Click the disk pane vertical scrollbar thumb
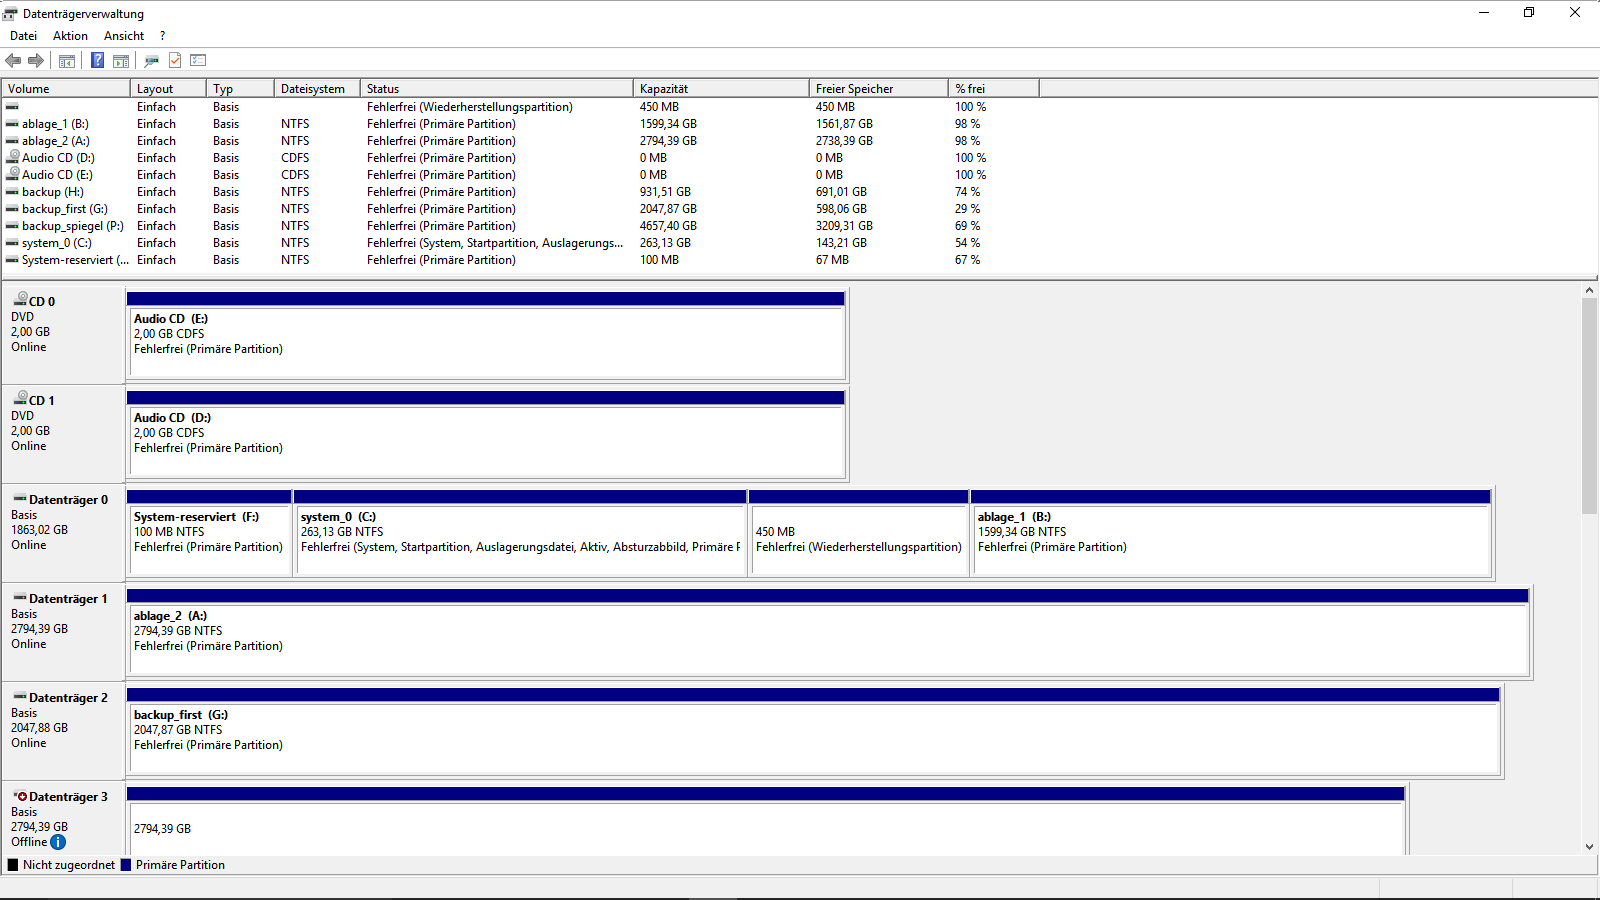This screenshot has height=900, width=1600. (x=1590, y=405)
